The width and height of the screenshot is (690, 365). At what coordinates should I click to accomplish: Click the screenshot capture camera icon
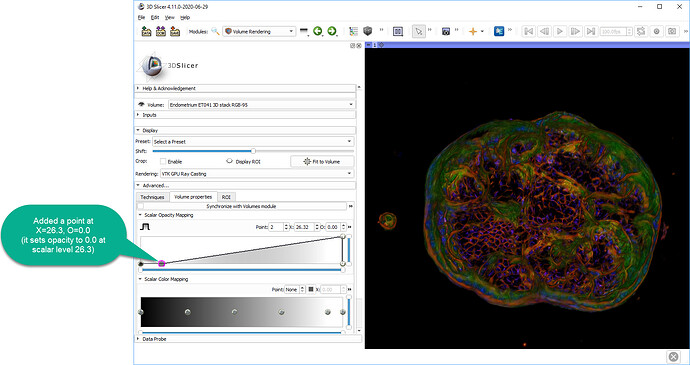[446, 31]
